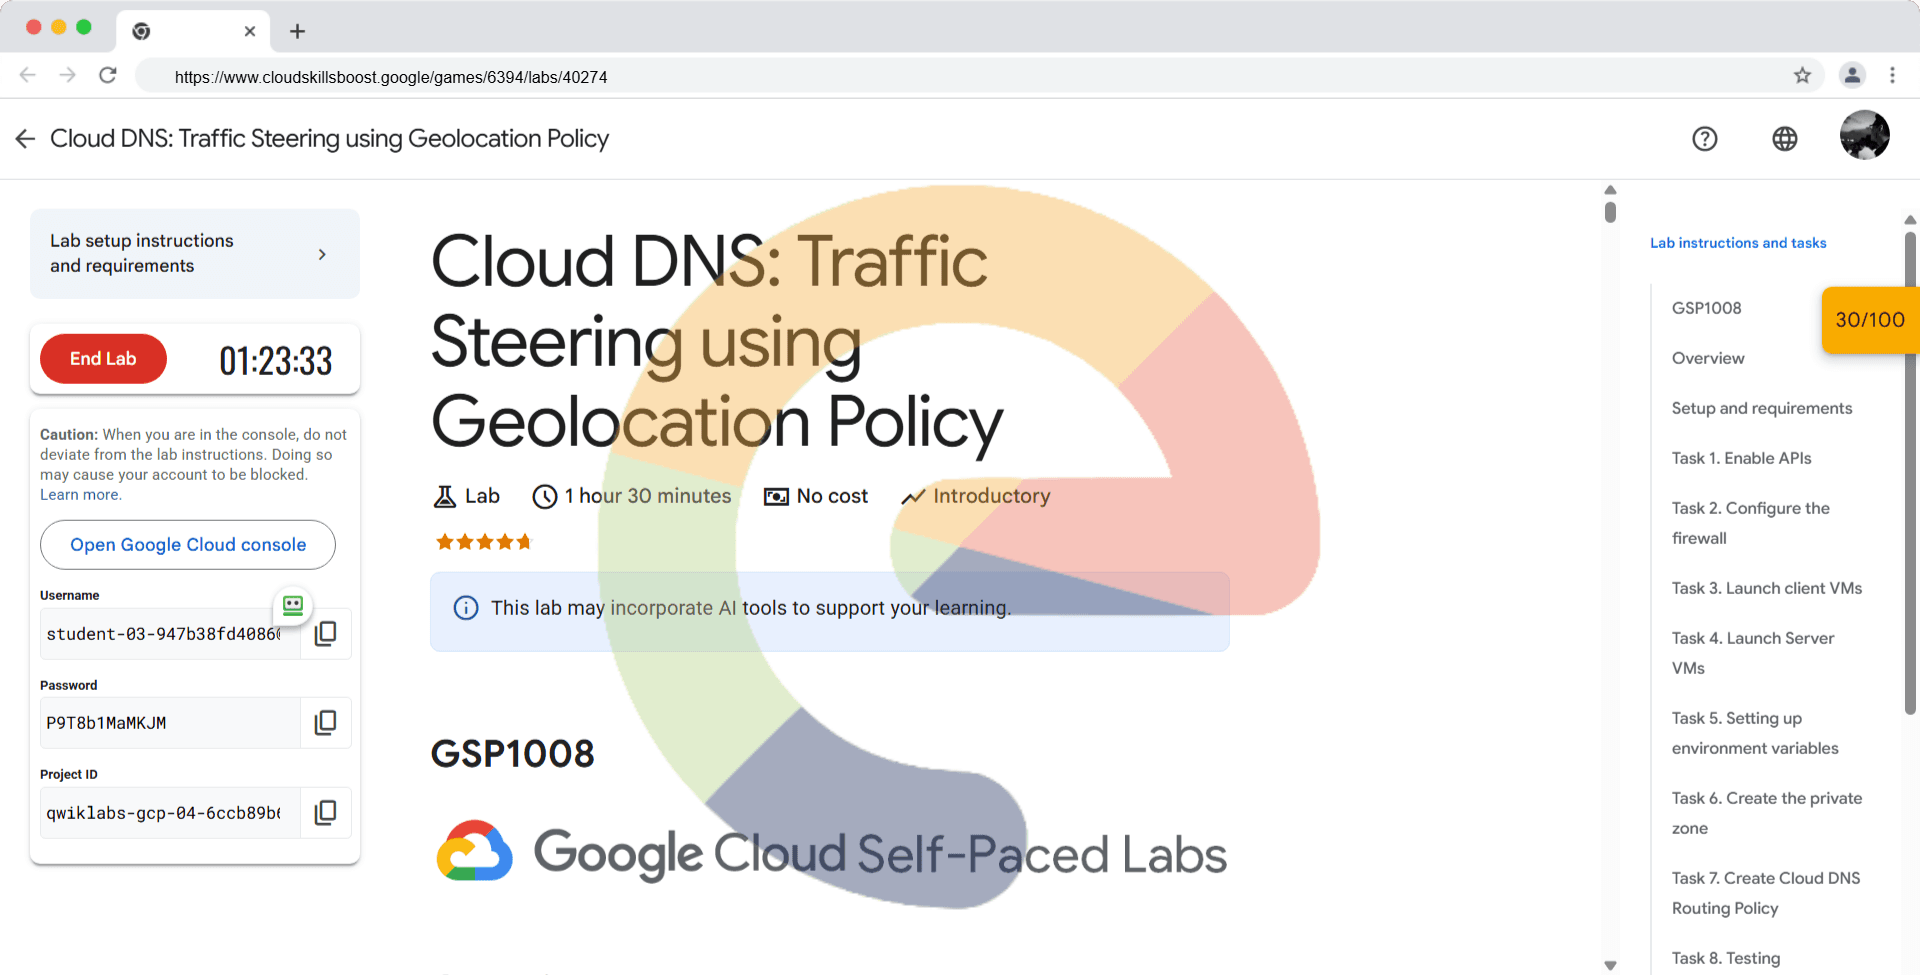Copy the Username value
Image resolution: width=1920 pixels, height=975 pixels.
326,633
